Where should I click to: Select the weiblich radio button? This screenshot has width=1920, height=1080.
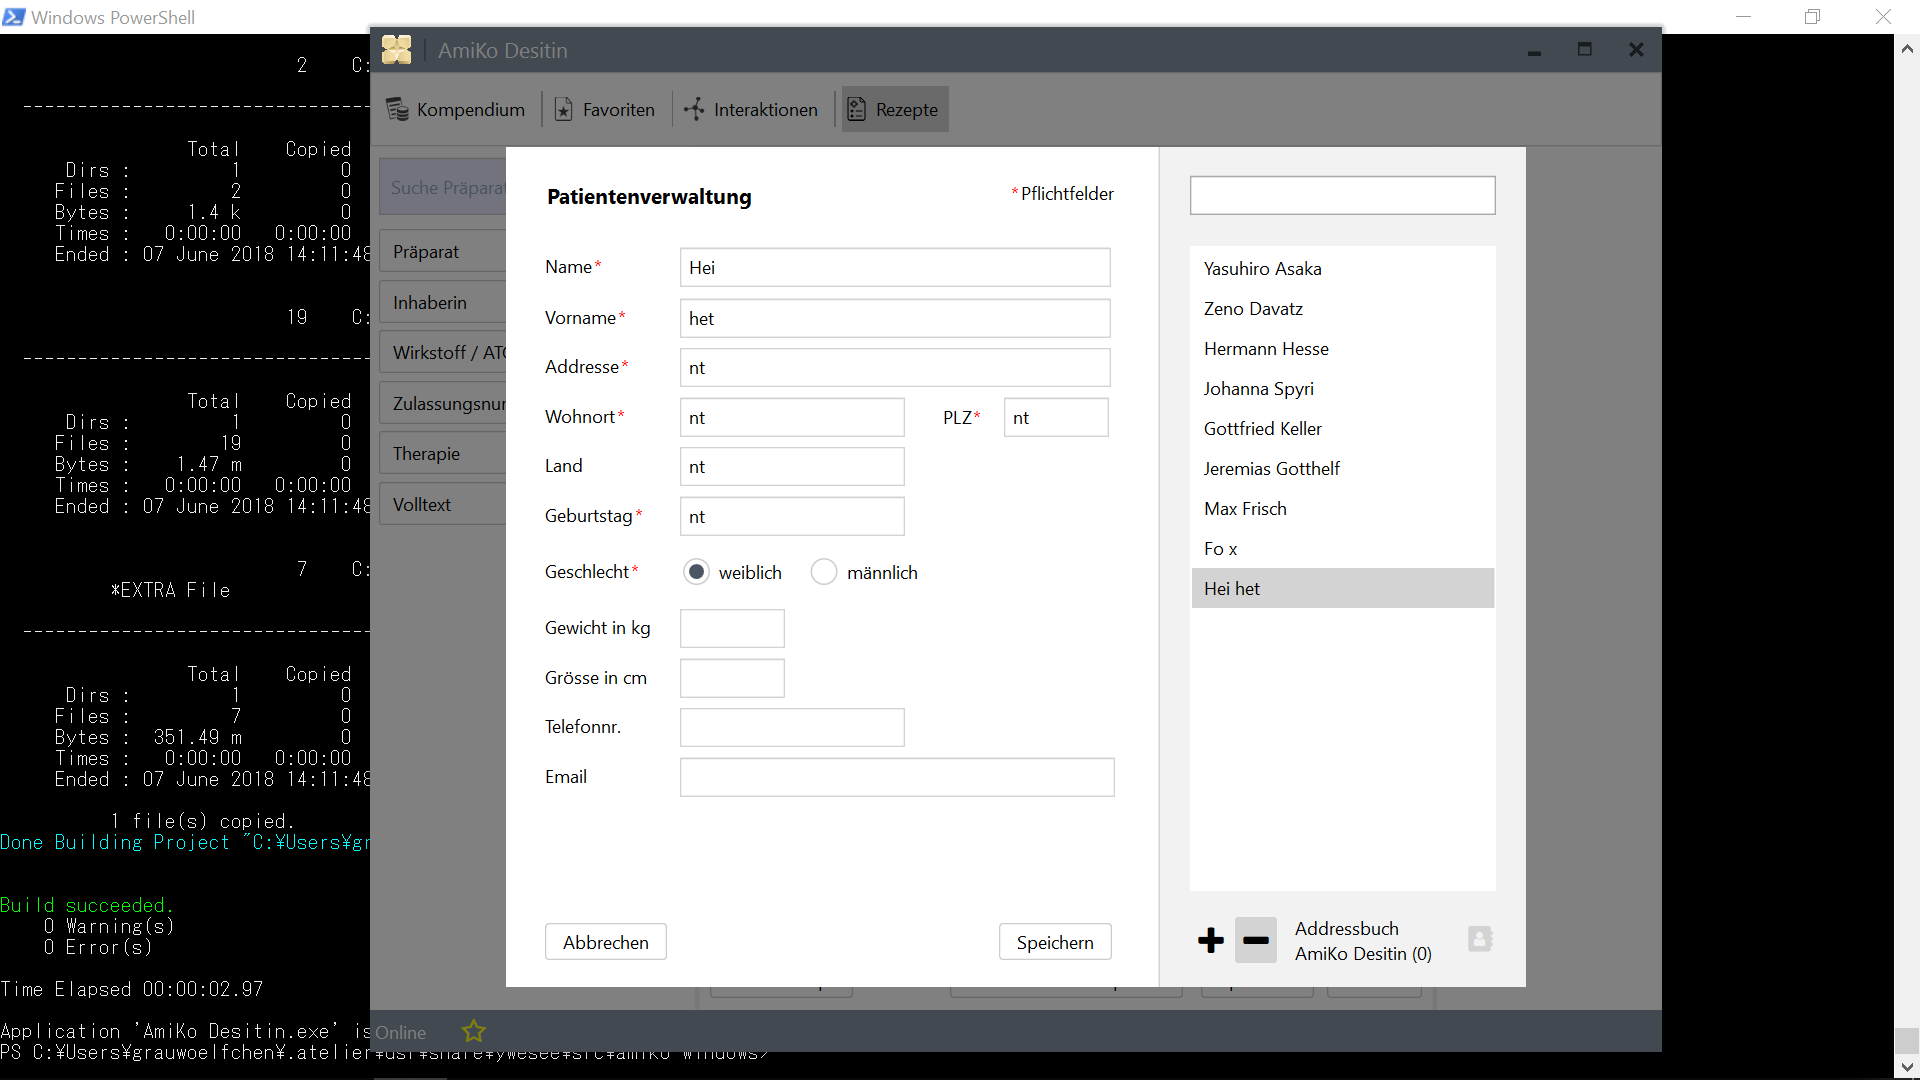click(696, 572)
